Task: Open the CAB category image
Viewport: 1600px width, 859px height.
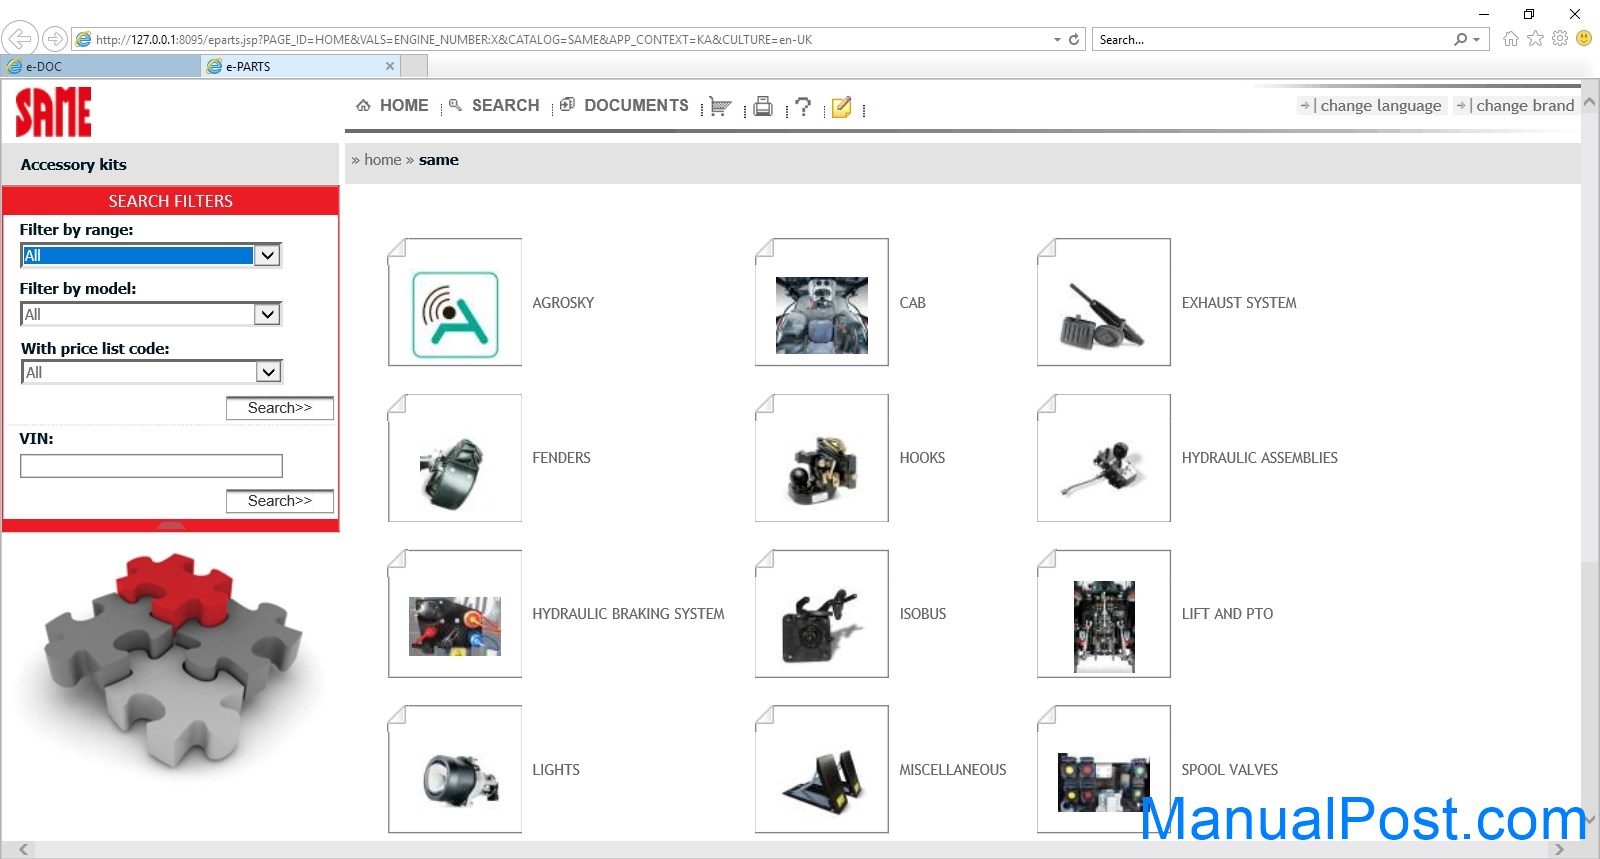Action: coord(822,302)
